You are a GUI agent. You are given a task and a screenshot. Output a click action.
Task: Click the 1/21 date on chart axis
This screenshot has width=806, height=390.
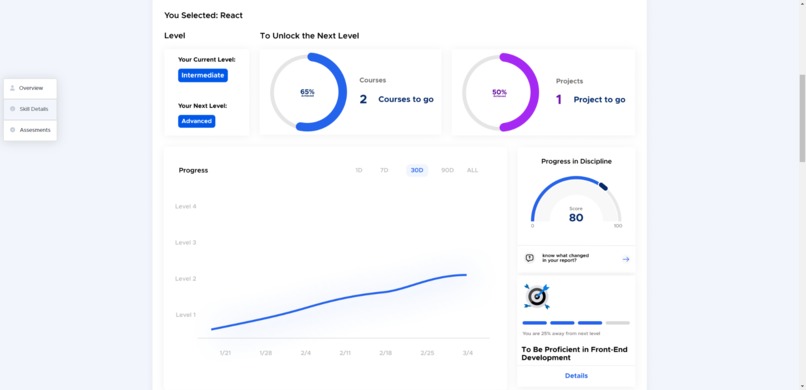pos(225,353)
